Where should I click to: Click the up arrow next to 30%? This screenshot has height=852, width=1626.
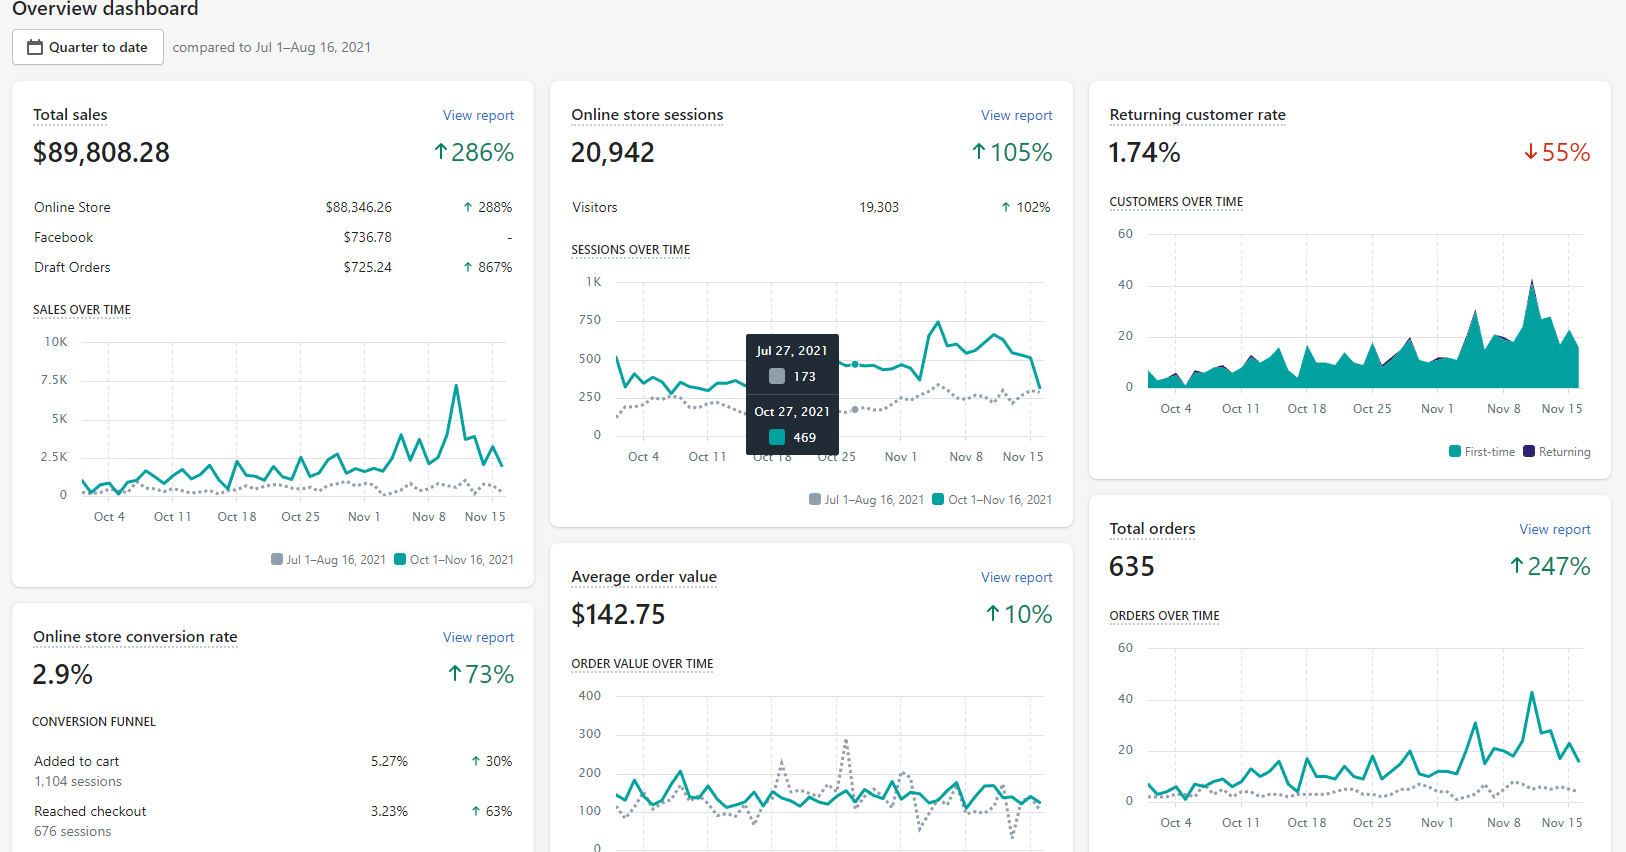[x=475, y=761]
